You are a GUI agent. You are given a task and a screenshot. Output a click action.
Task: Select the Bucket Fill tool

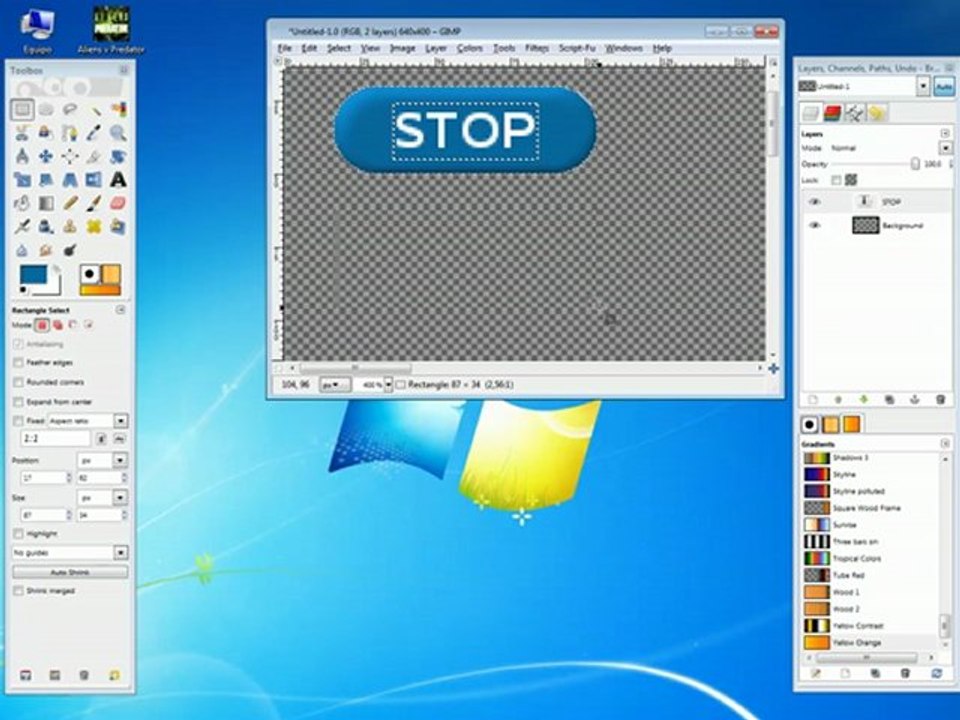click(x=23, y=203)
